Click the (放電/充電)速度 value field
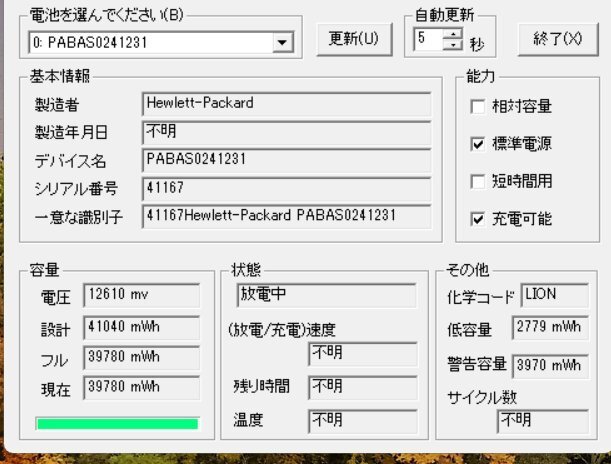Viewport: 611px width, 464px height. [x=363, y=354]
